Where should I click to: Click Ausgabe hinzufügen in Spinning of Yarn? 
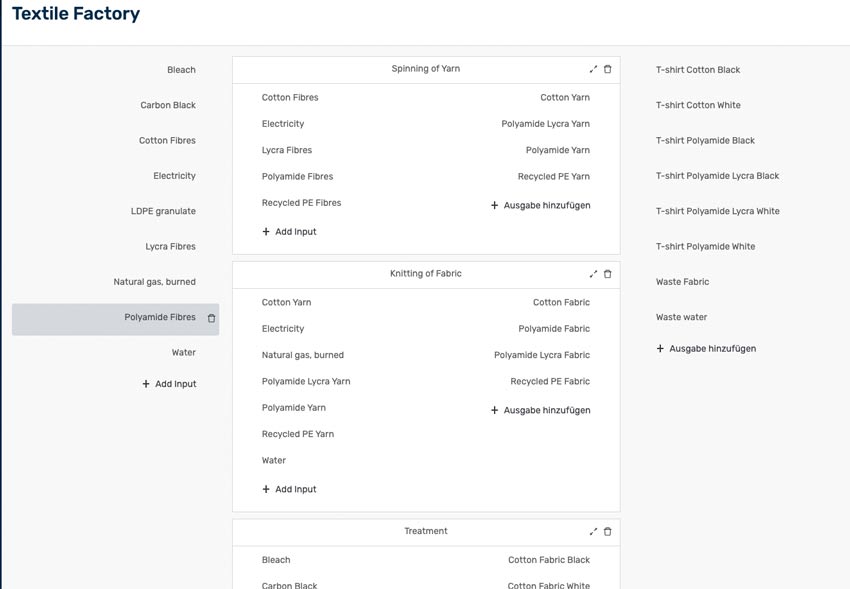pos(540,206)
